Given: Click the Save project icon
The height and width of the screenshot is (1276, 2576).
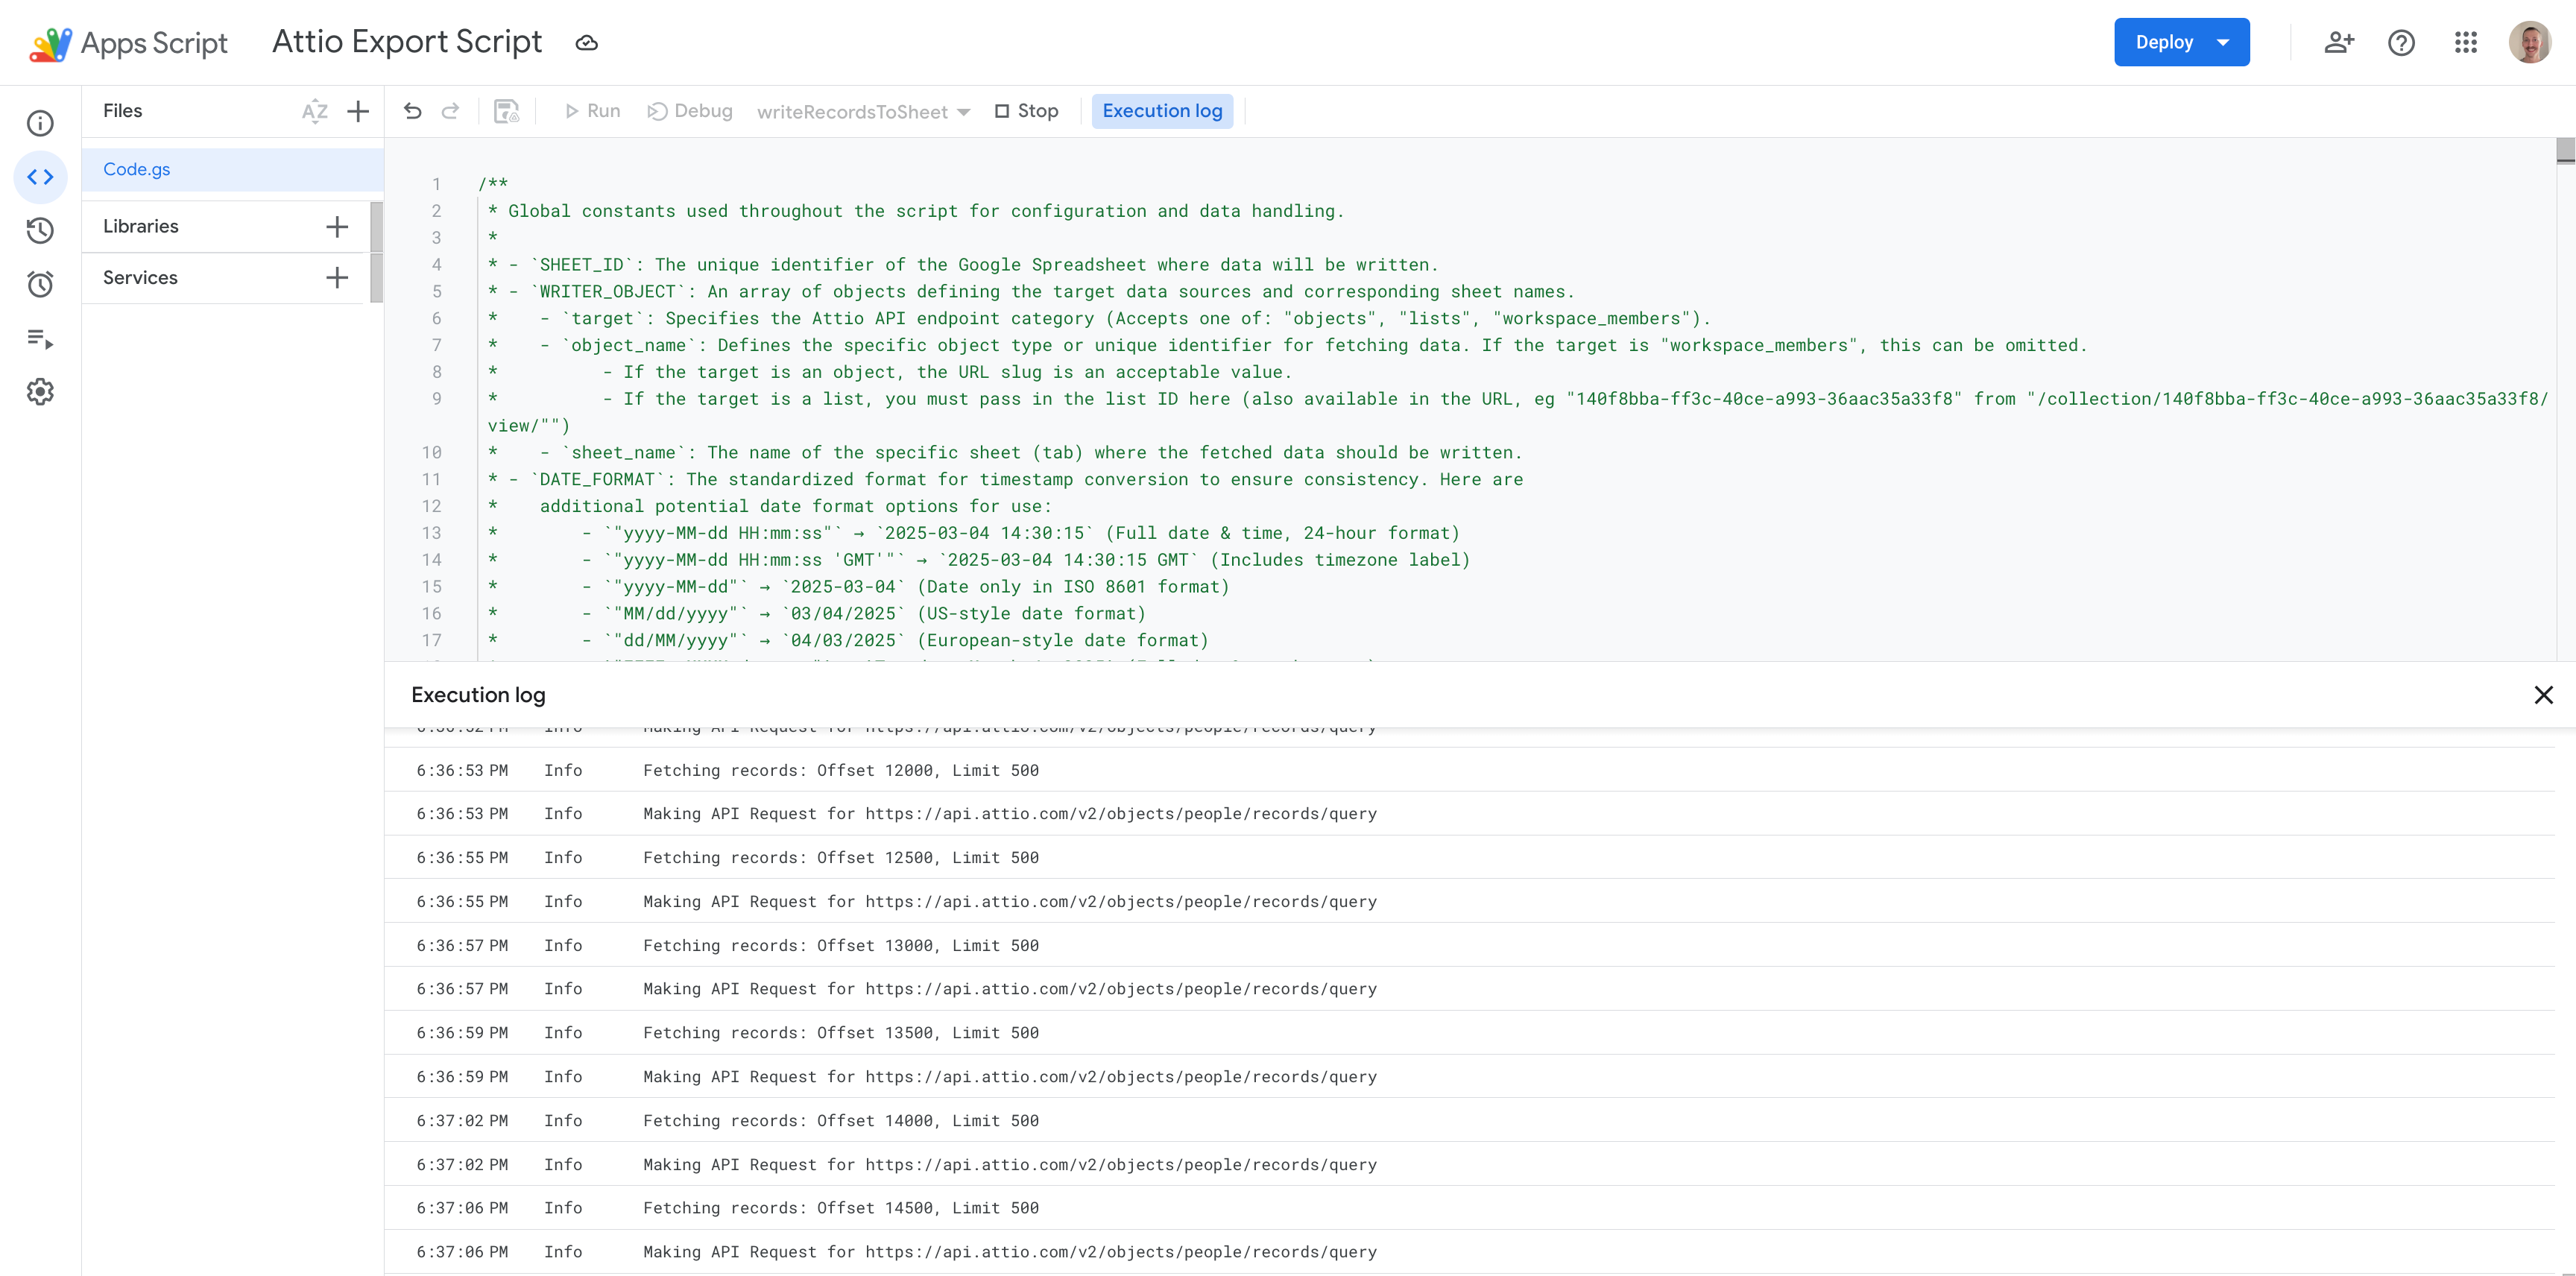Looking at the screenshot, I should tap(507, 111).
